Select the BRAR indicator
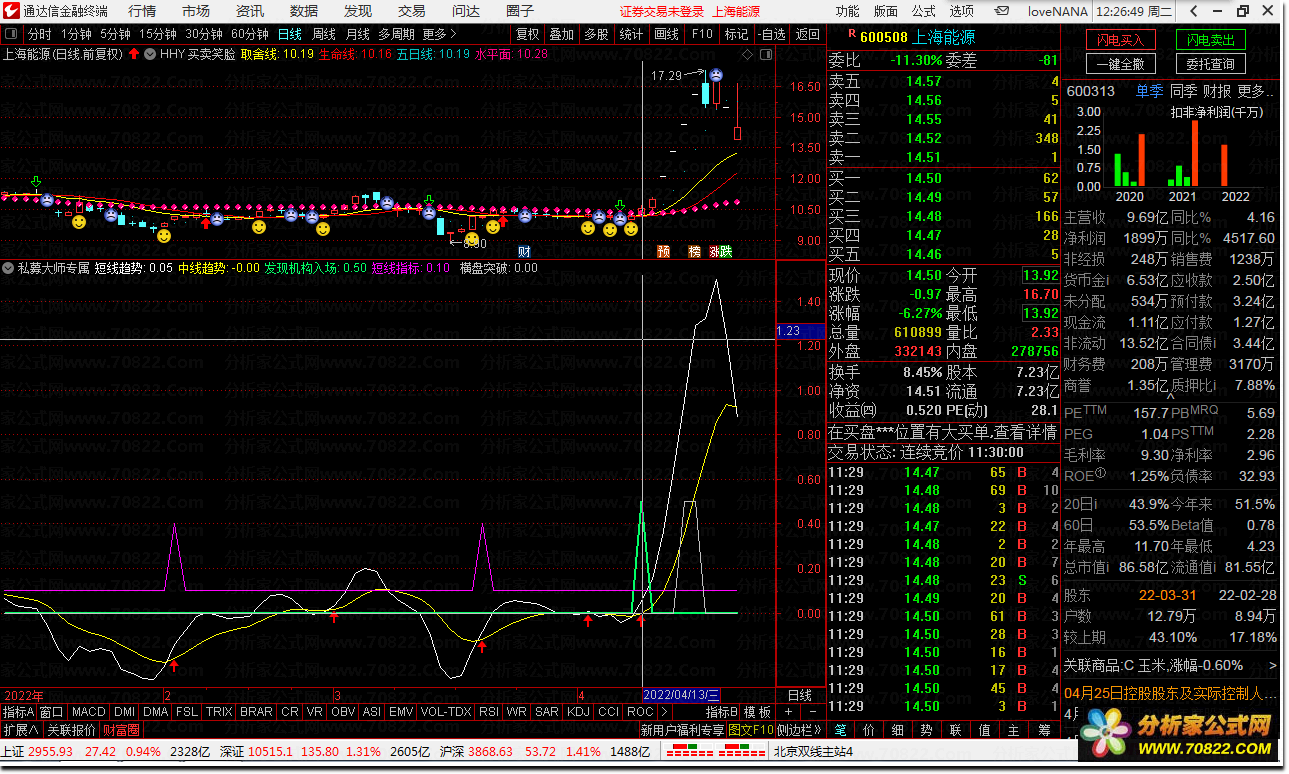The height and width of the screenshot is (774, 1289). coord(256,712)
